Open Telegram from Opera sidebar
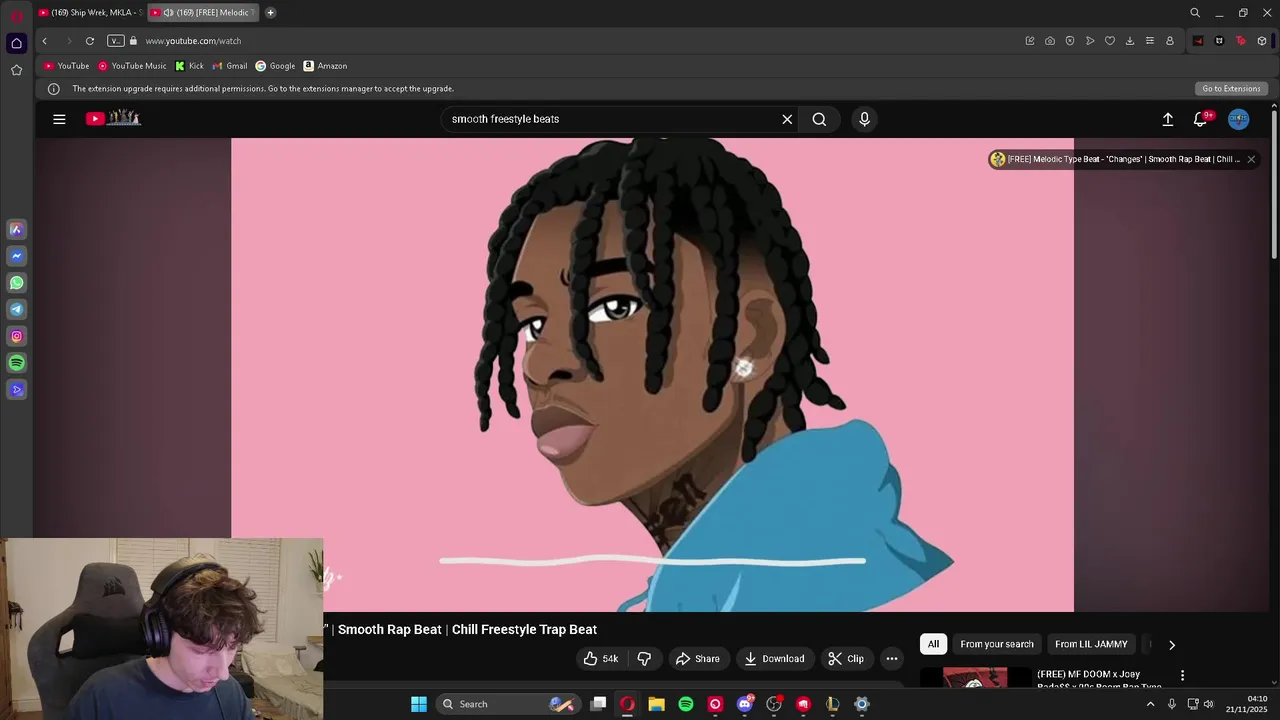 pos(16,310)
